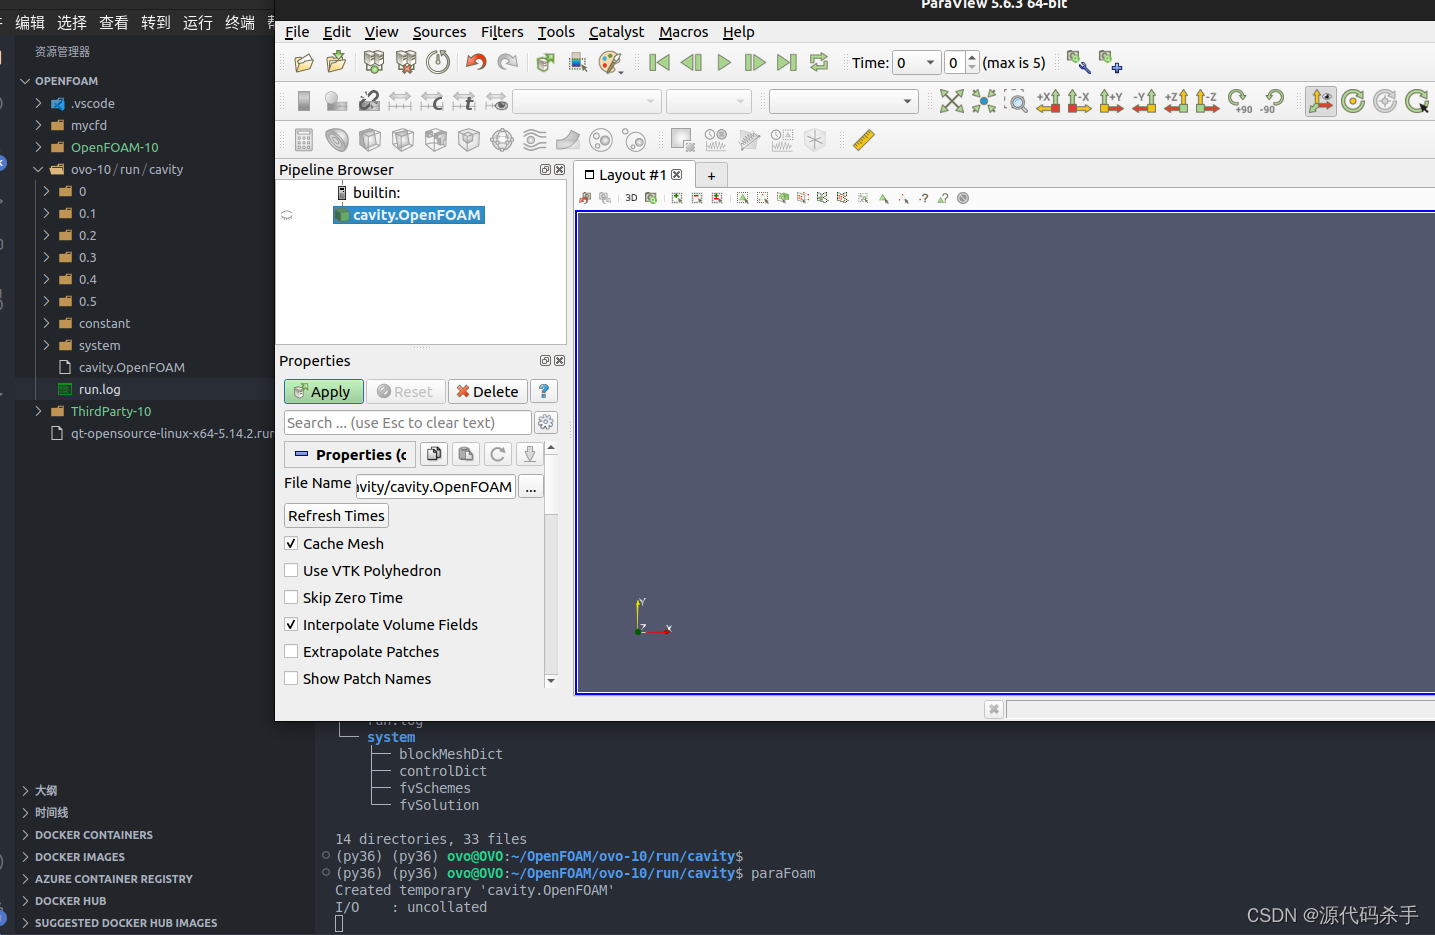Click the Undo red arrow icon
Viewport: 1435px width, 935px height.
(476, 63)
